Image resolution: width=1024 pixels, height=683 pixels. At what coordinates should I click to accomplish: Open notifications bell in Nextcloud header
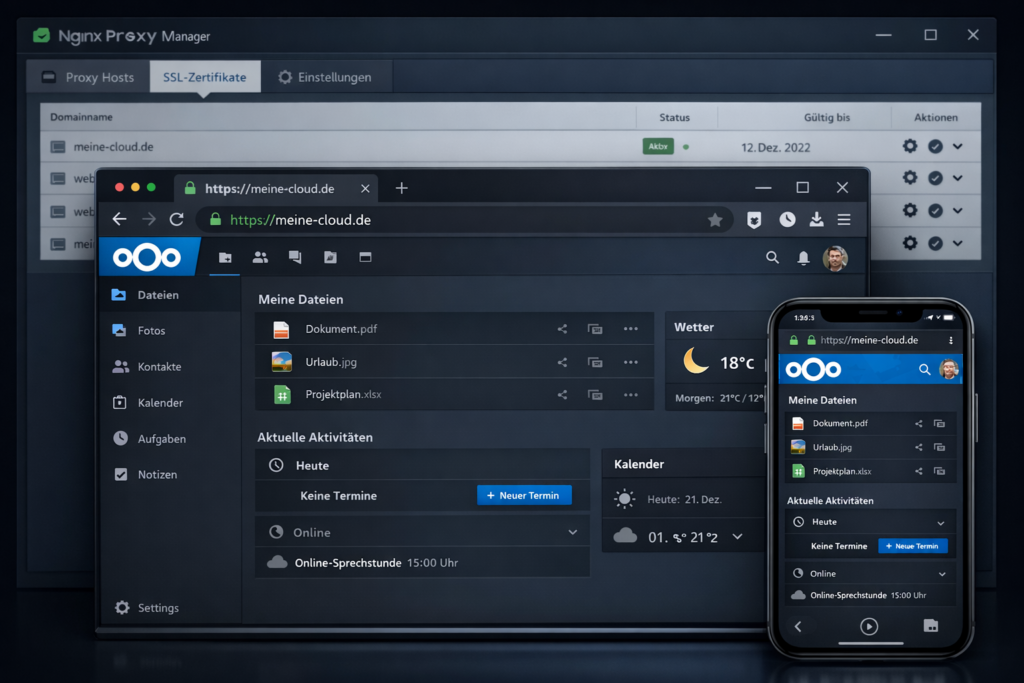pyautogui.click(x=803, y=258)
